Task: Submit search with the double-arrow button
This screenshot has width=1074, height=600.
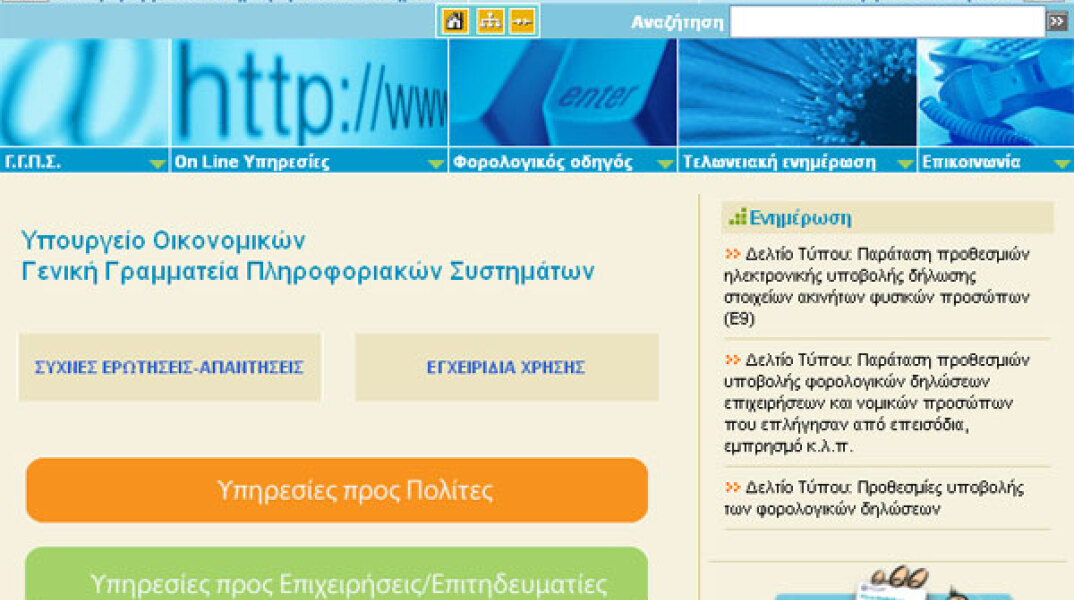Action: [x=1056, y=22]
